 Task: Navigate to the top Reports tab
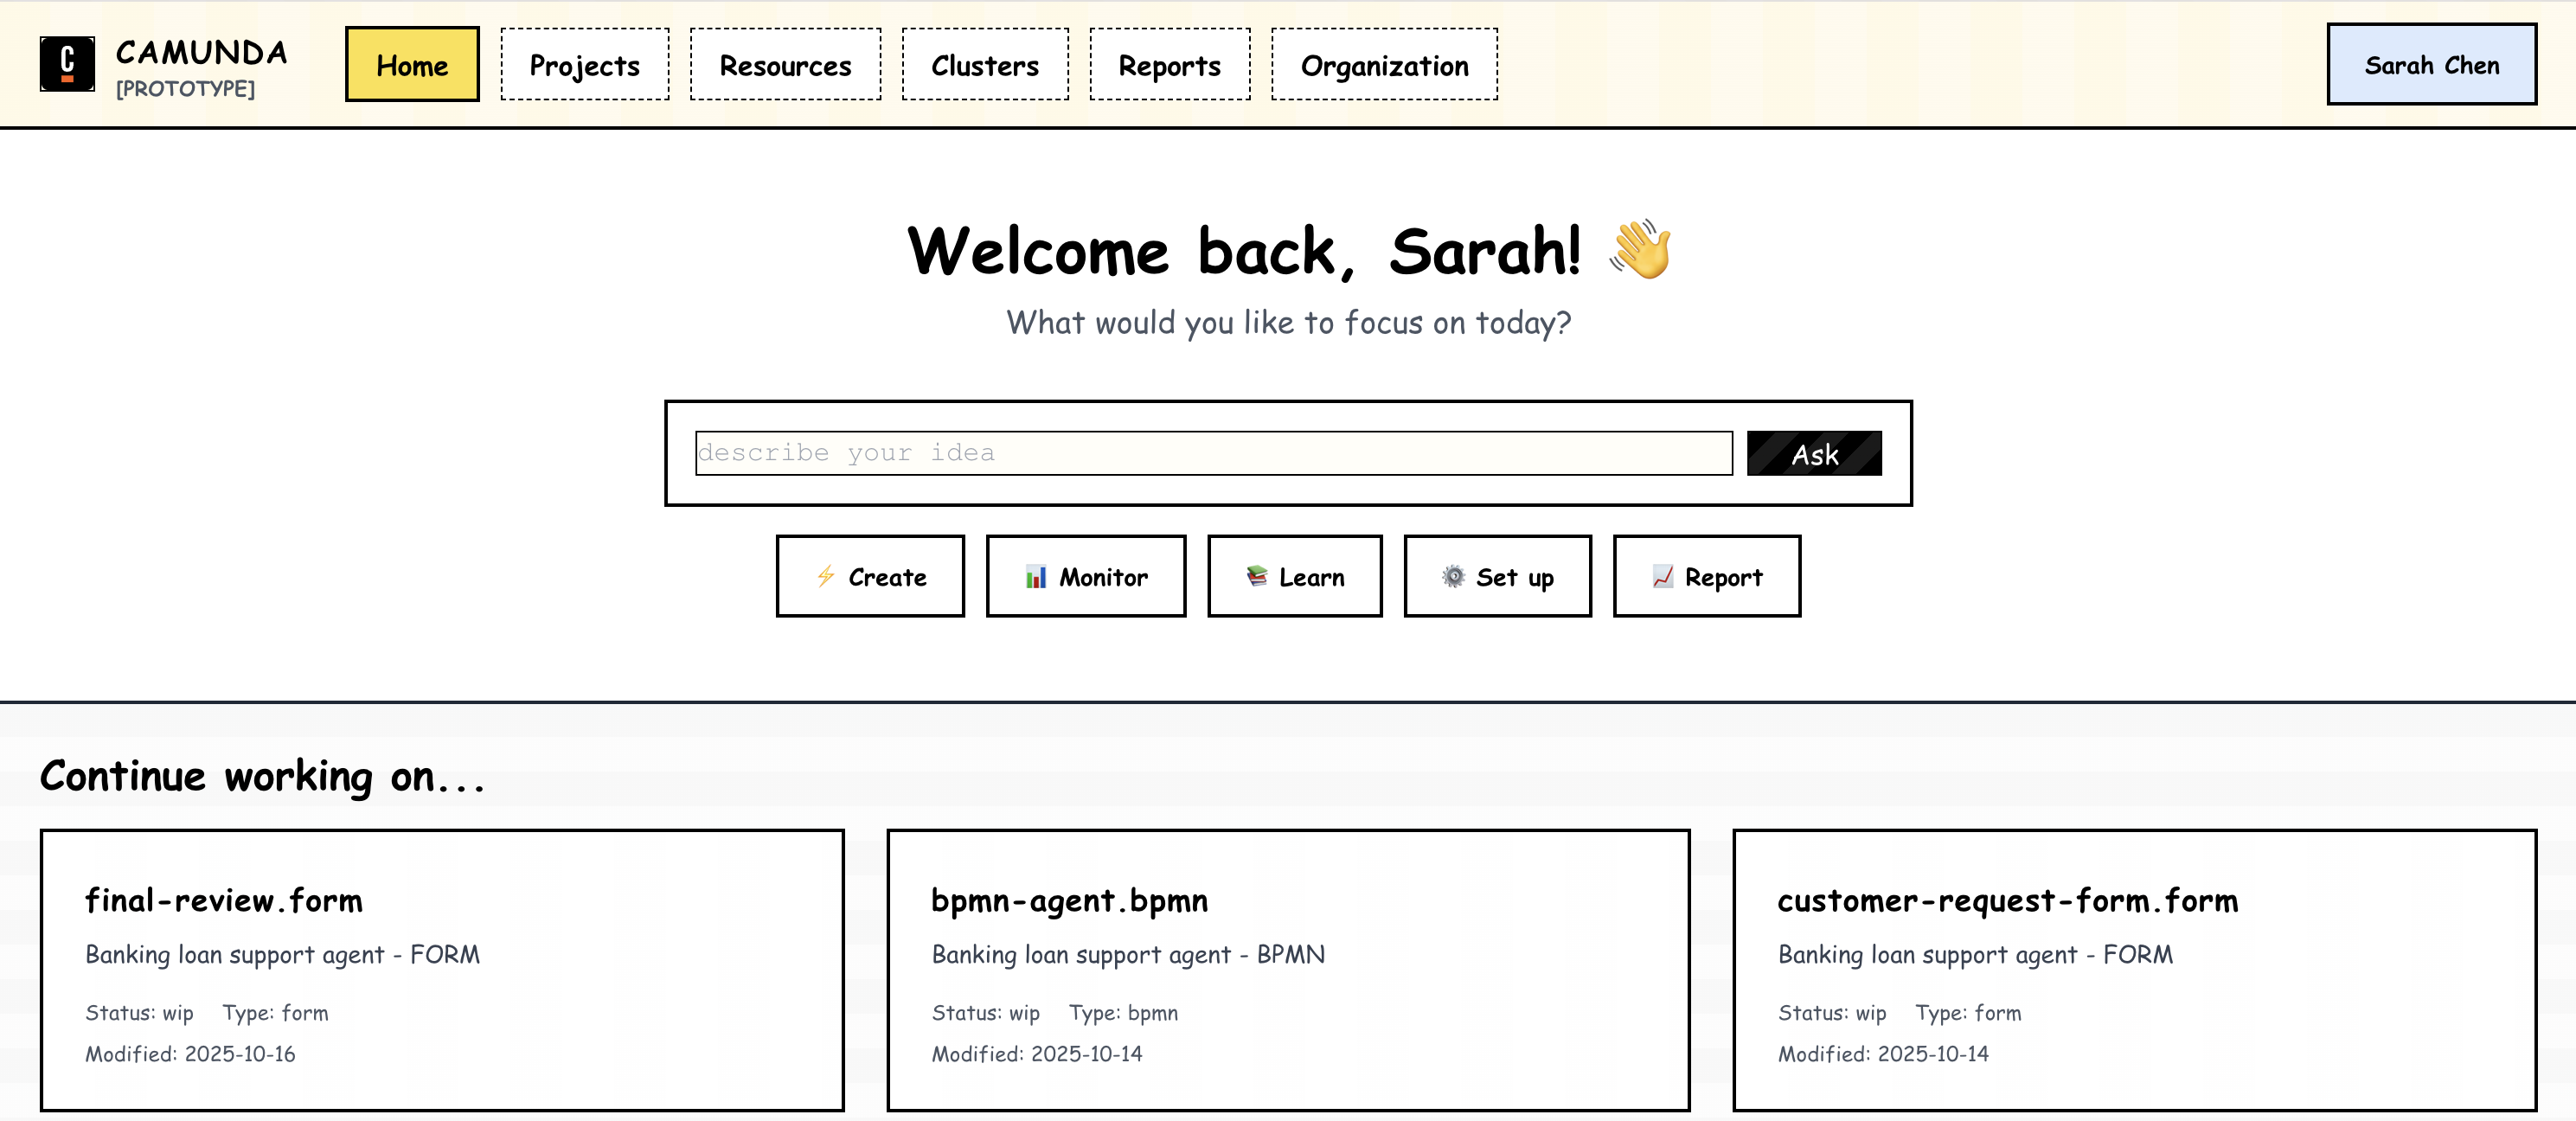pyautogui.click(x=1169, y=65)
